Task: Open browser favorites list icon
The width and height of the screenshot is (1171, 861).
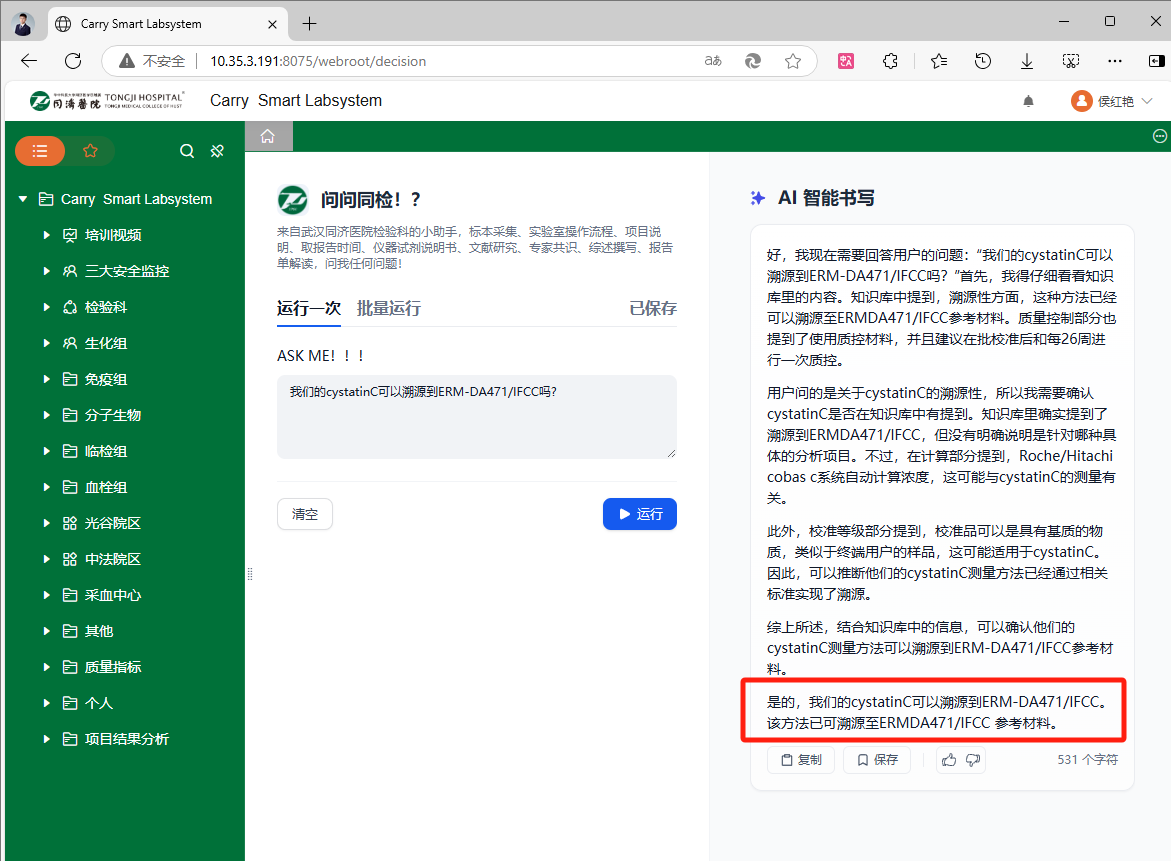Action: [939, 61]
